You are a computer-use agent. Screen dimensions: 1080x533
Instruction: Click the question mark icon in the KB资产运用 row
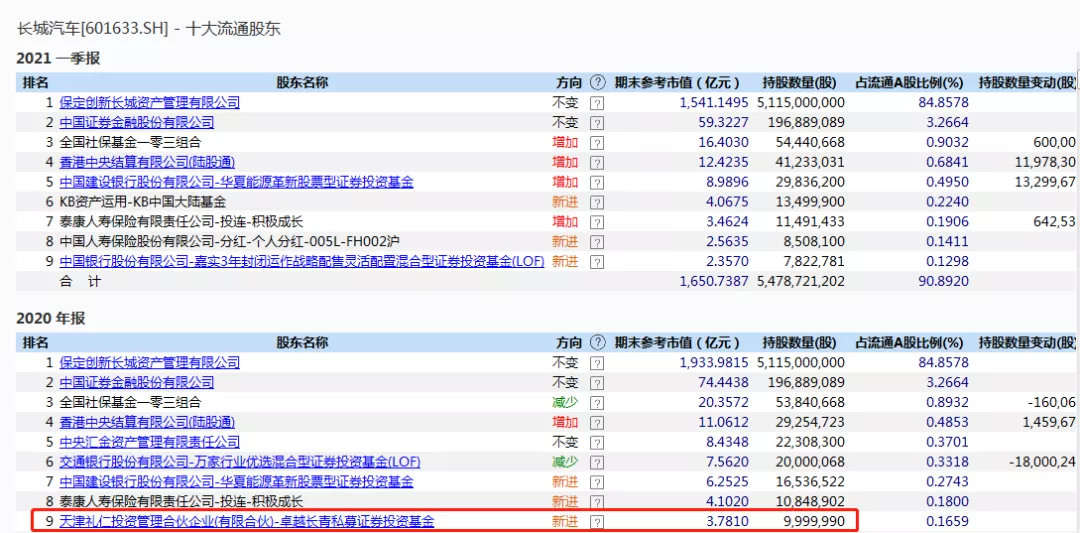pyautogui.click(x=597, y=202)
